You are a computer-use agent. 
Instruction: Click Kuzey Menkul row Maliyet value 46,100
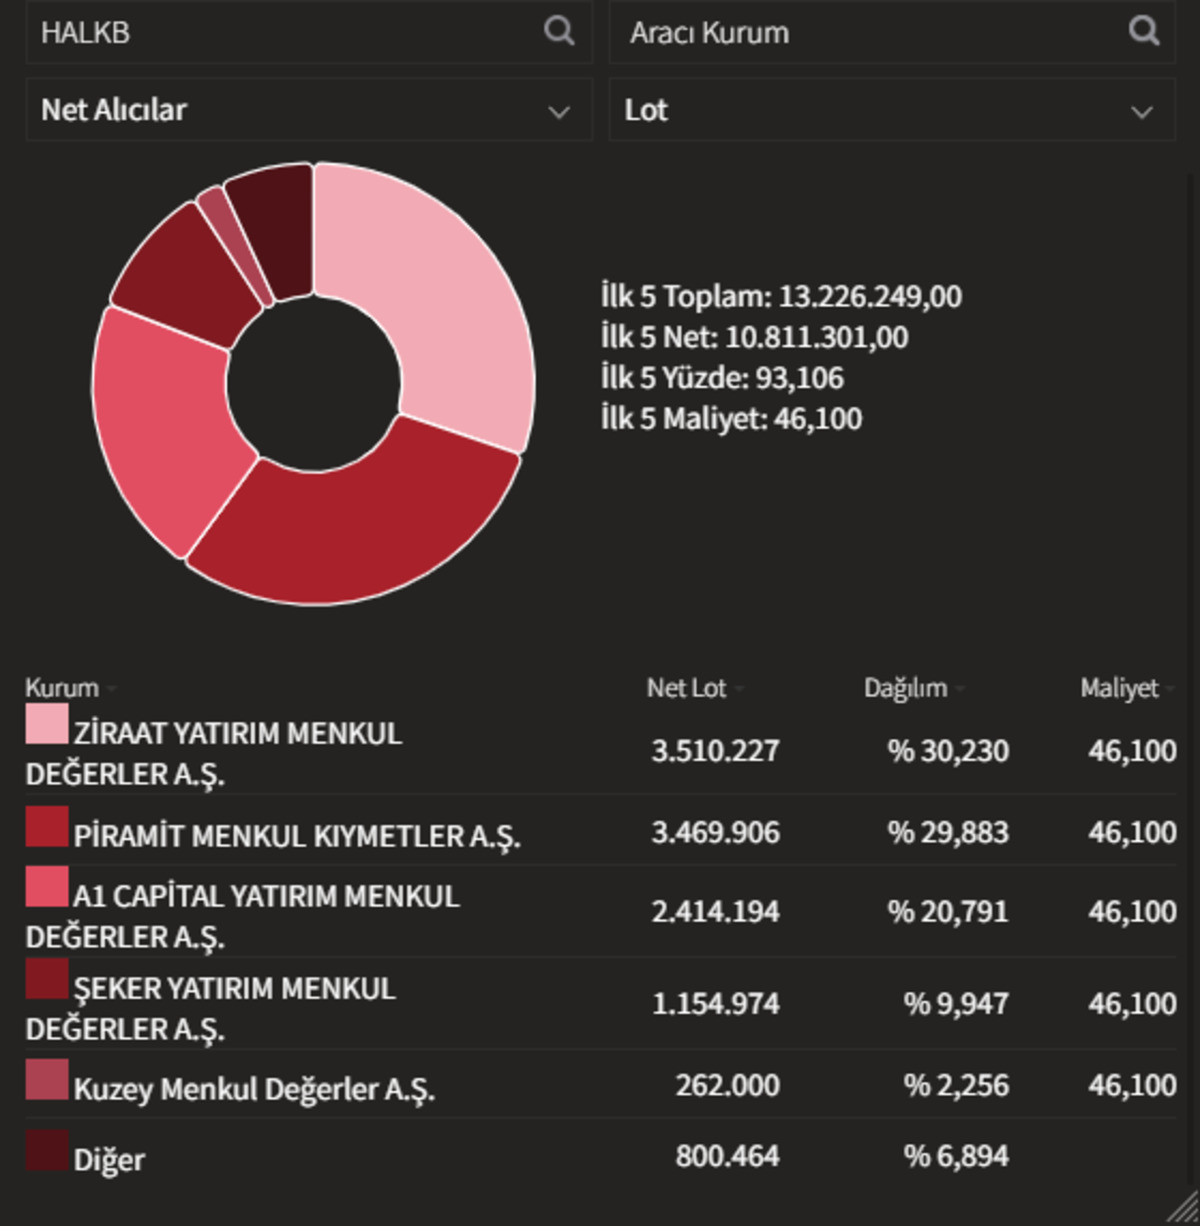pos(1132,1085)
